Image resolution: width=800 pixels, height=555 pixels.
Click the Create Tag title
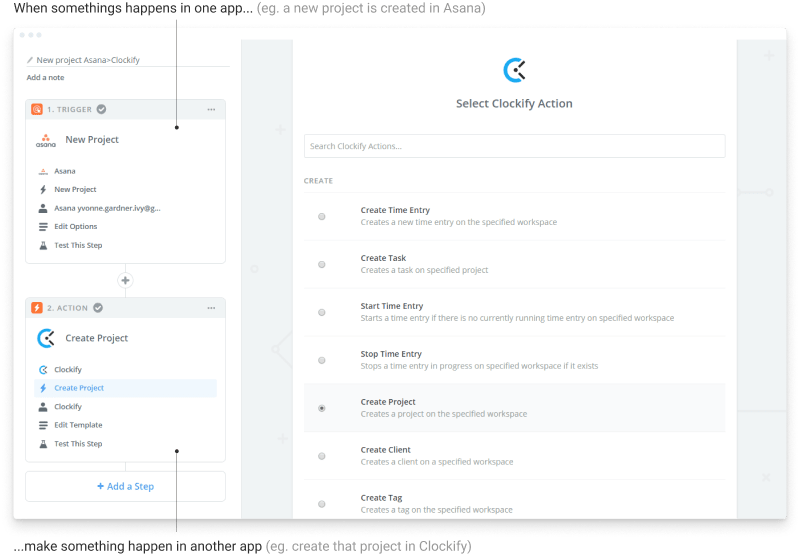(381, 498)
